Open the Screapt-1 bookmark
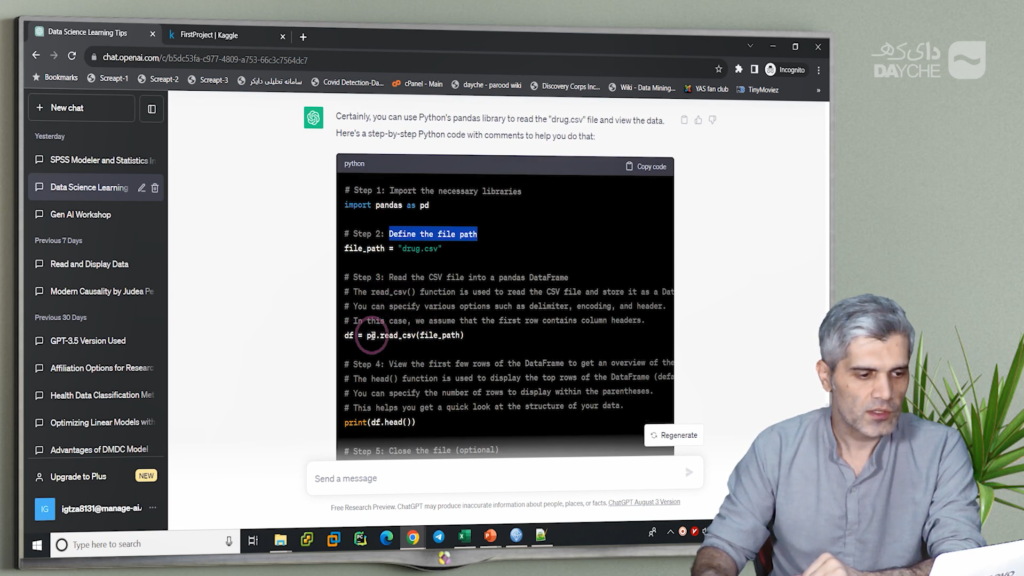 click(108, 78)
